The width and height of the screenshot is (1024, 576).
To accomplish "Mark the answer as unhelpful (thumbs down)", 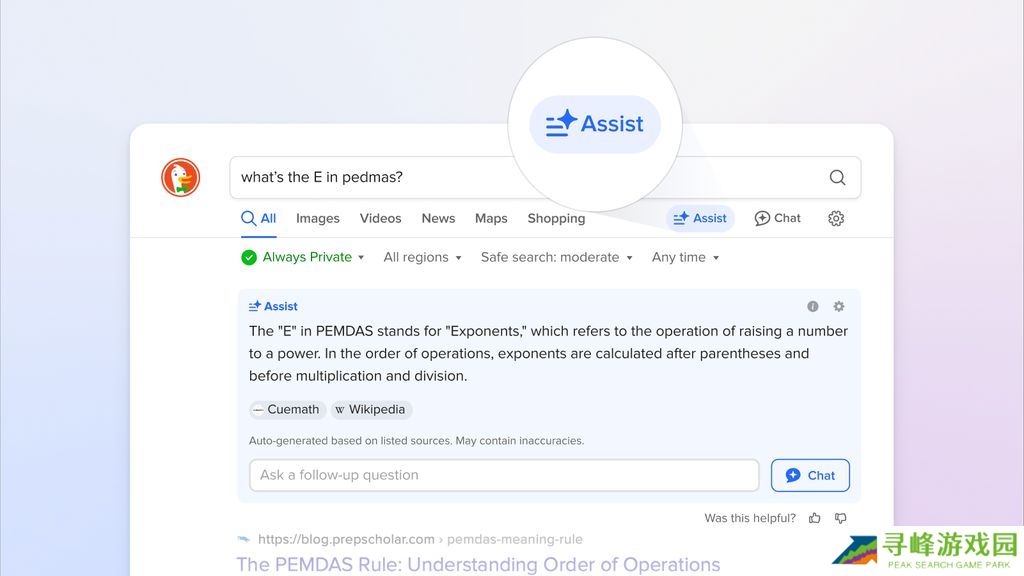I will pyautogui.click(x=840, y=518).
